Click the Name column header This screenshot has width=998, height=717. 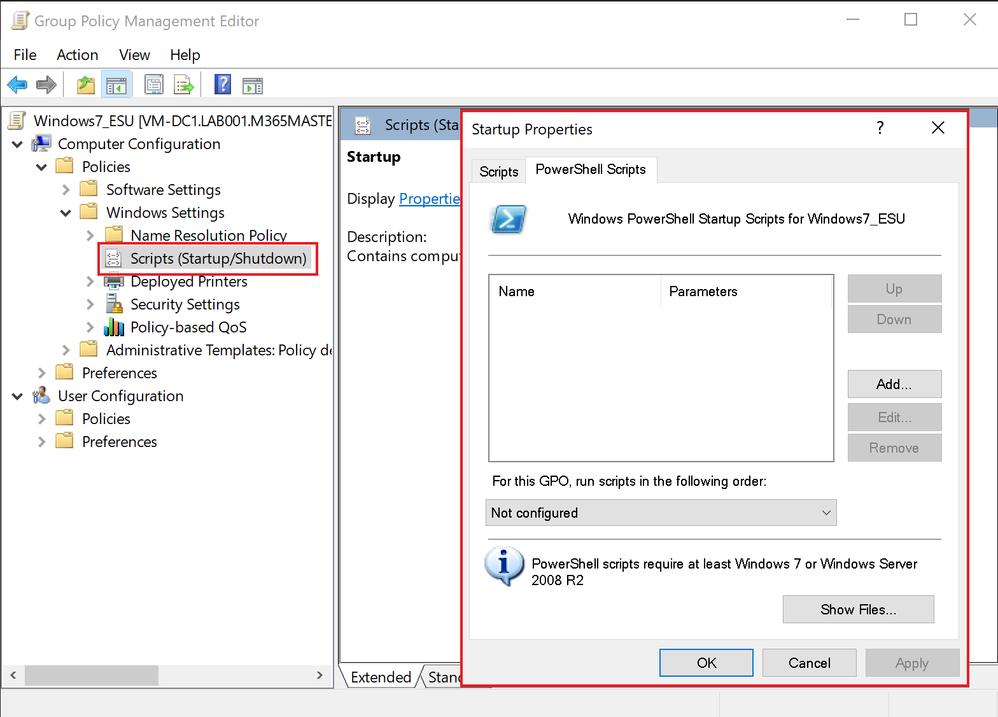coord(575,291)
